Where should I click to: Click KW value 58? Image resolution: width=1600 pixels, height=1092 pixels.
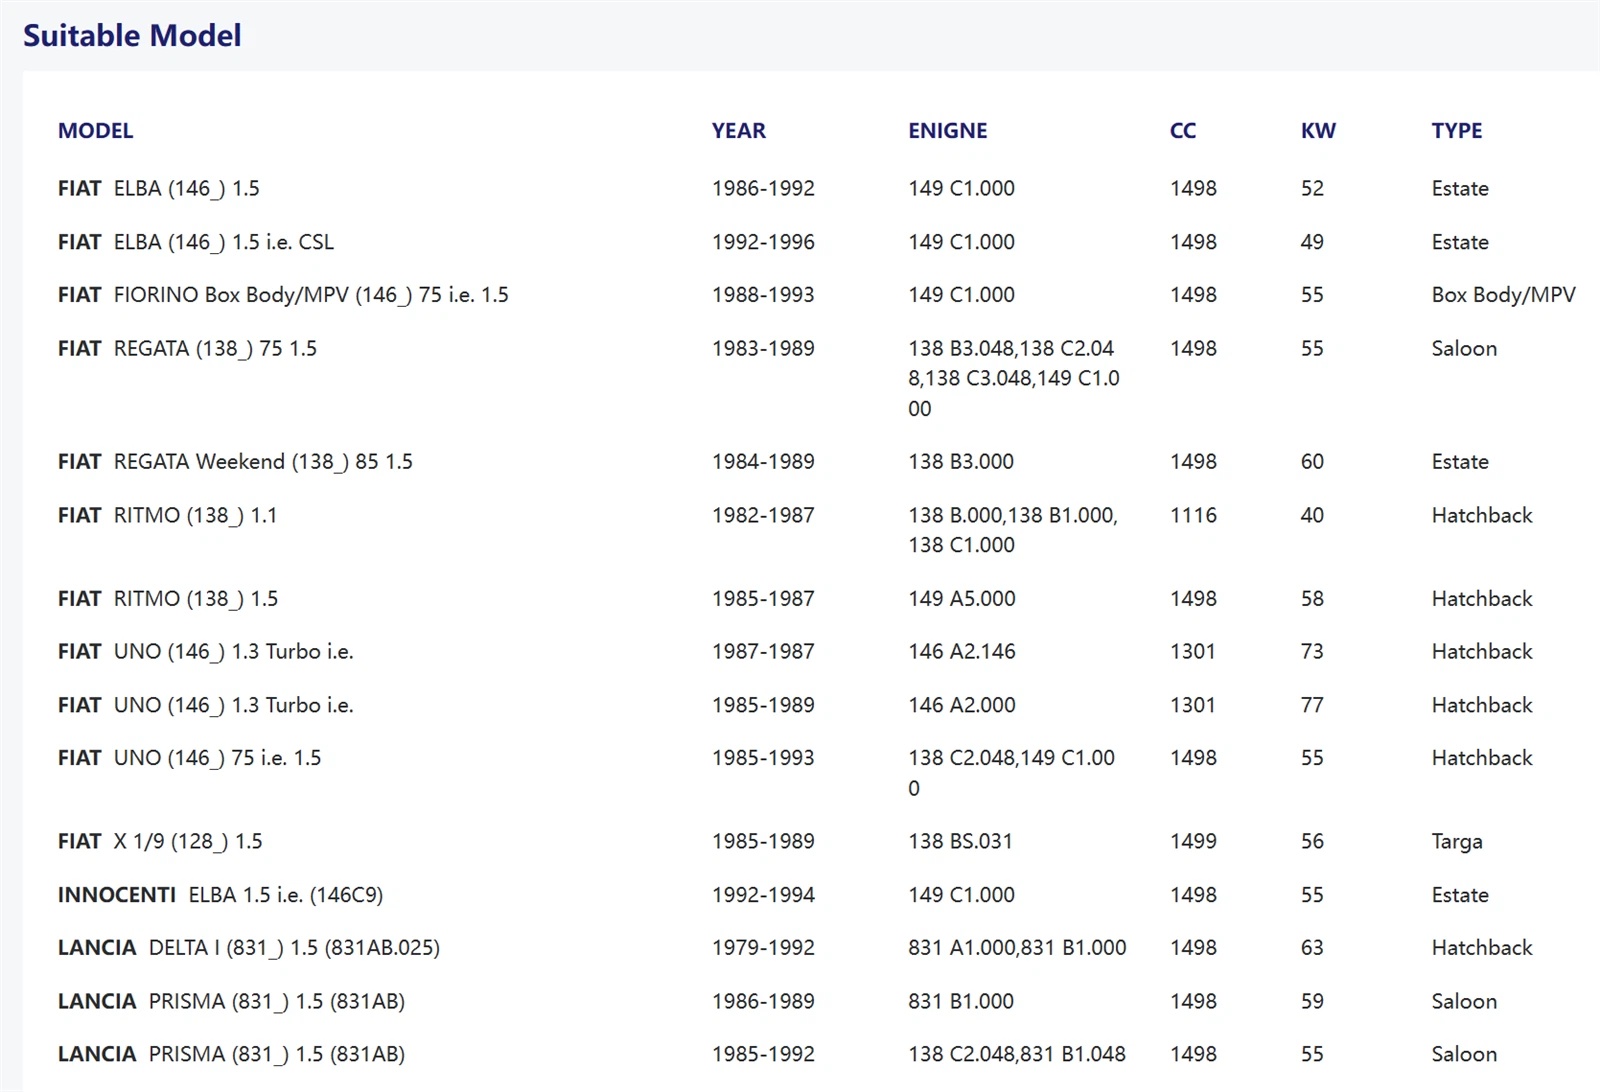1312,599
